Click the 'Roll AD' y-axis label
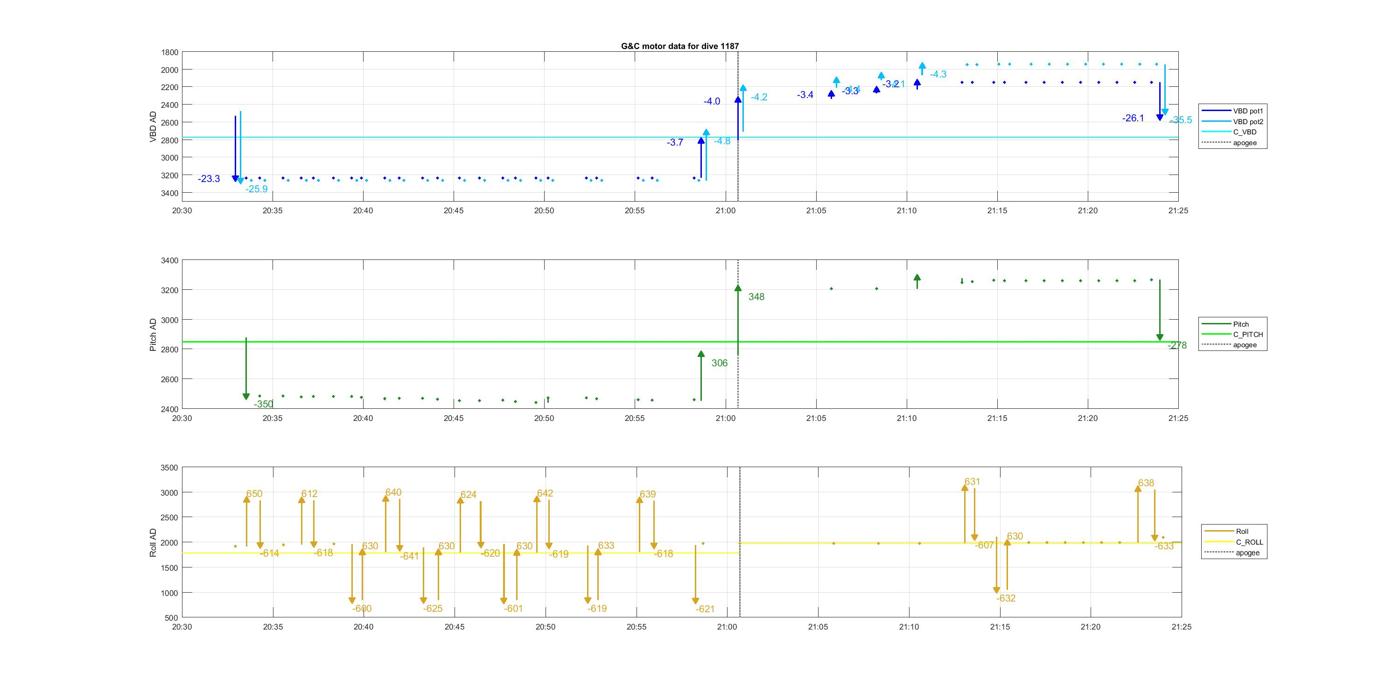The height and width of the screenshot is (693, 1400). coord(153,543)
